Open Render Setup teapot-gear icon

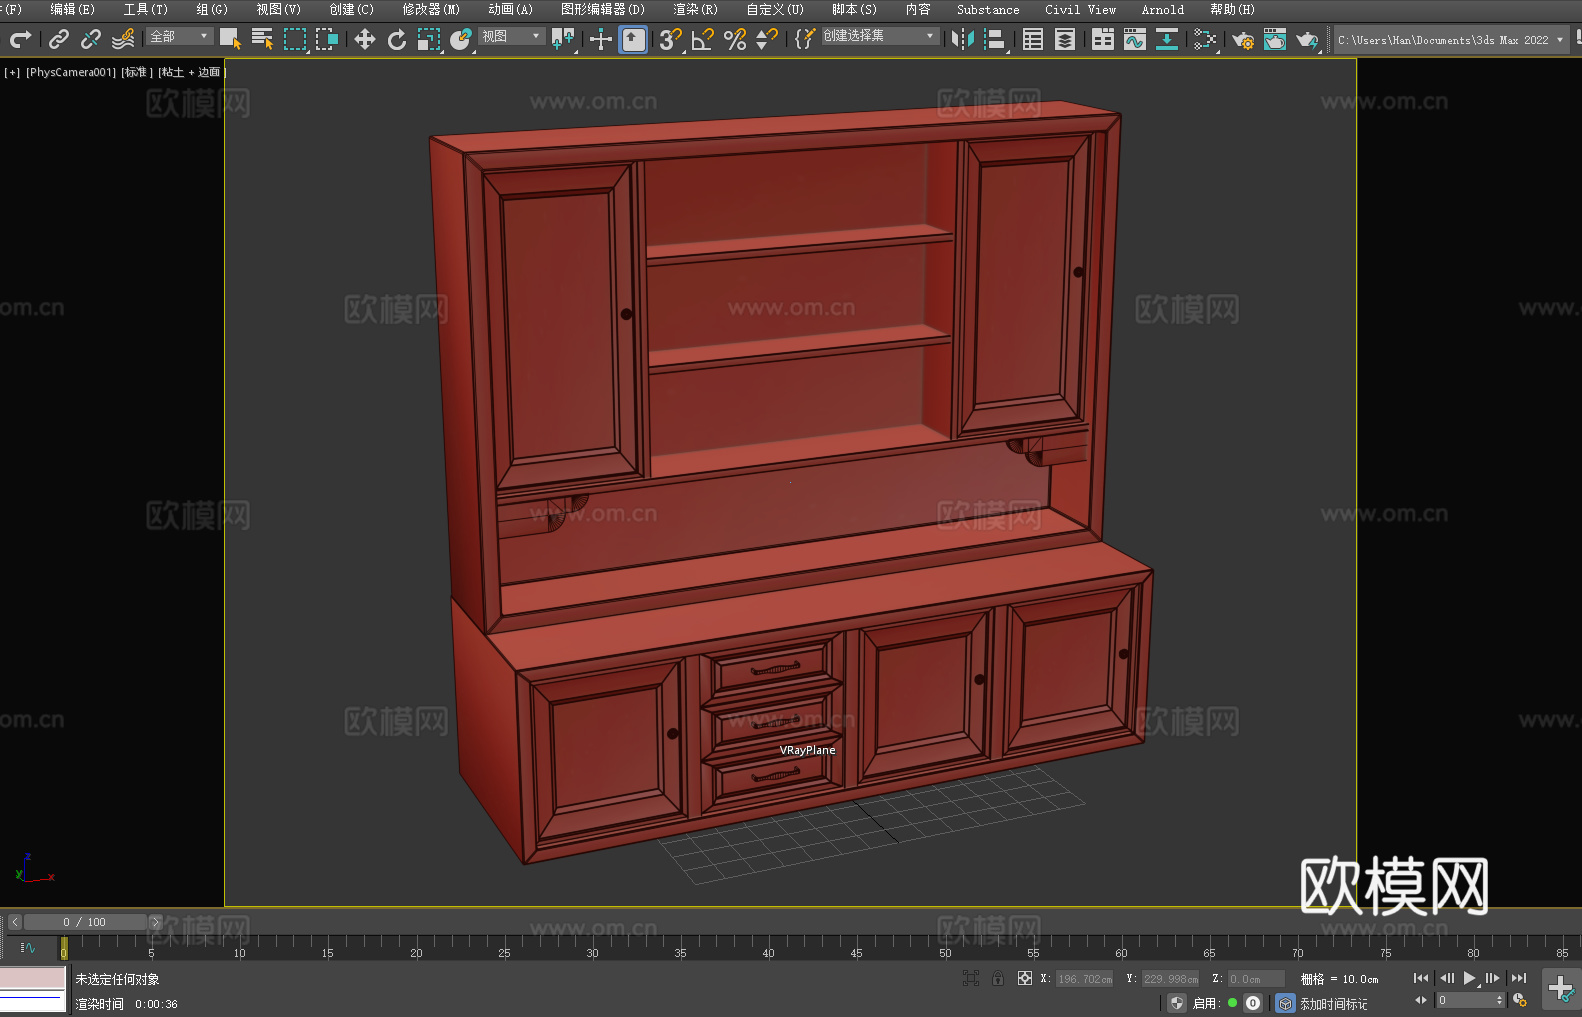click(1243, 39)
